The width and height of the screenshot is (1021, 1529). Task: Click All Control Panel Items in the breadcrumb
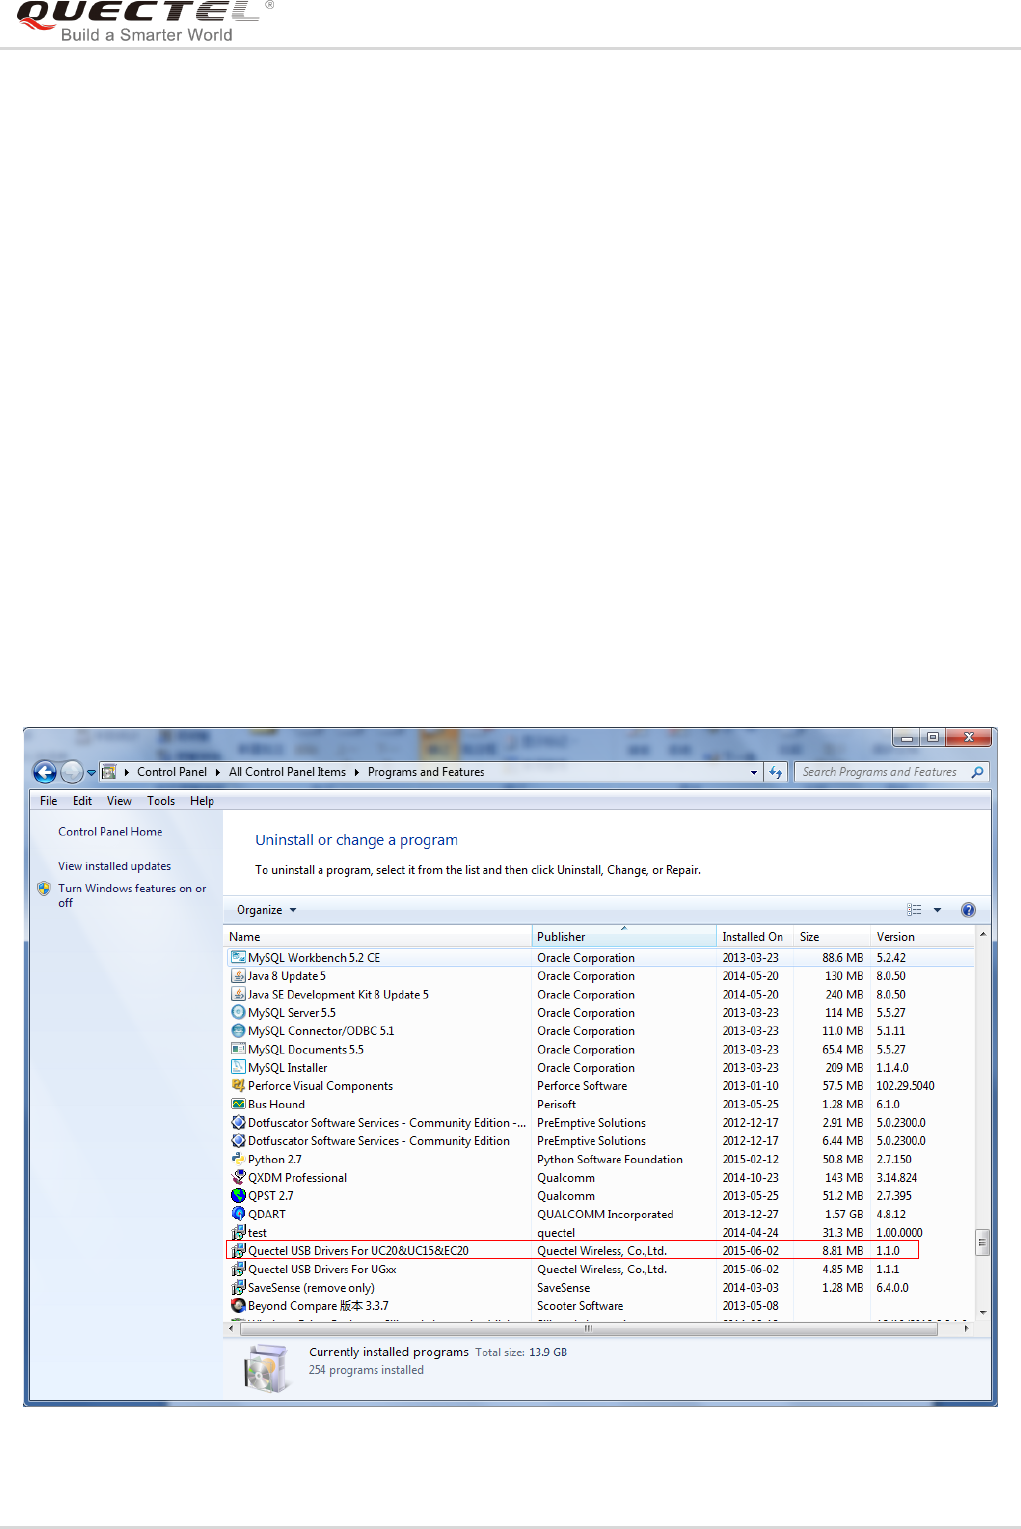[x=287, y=772]
